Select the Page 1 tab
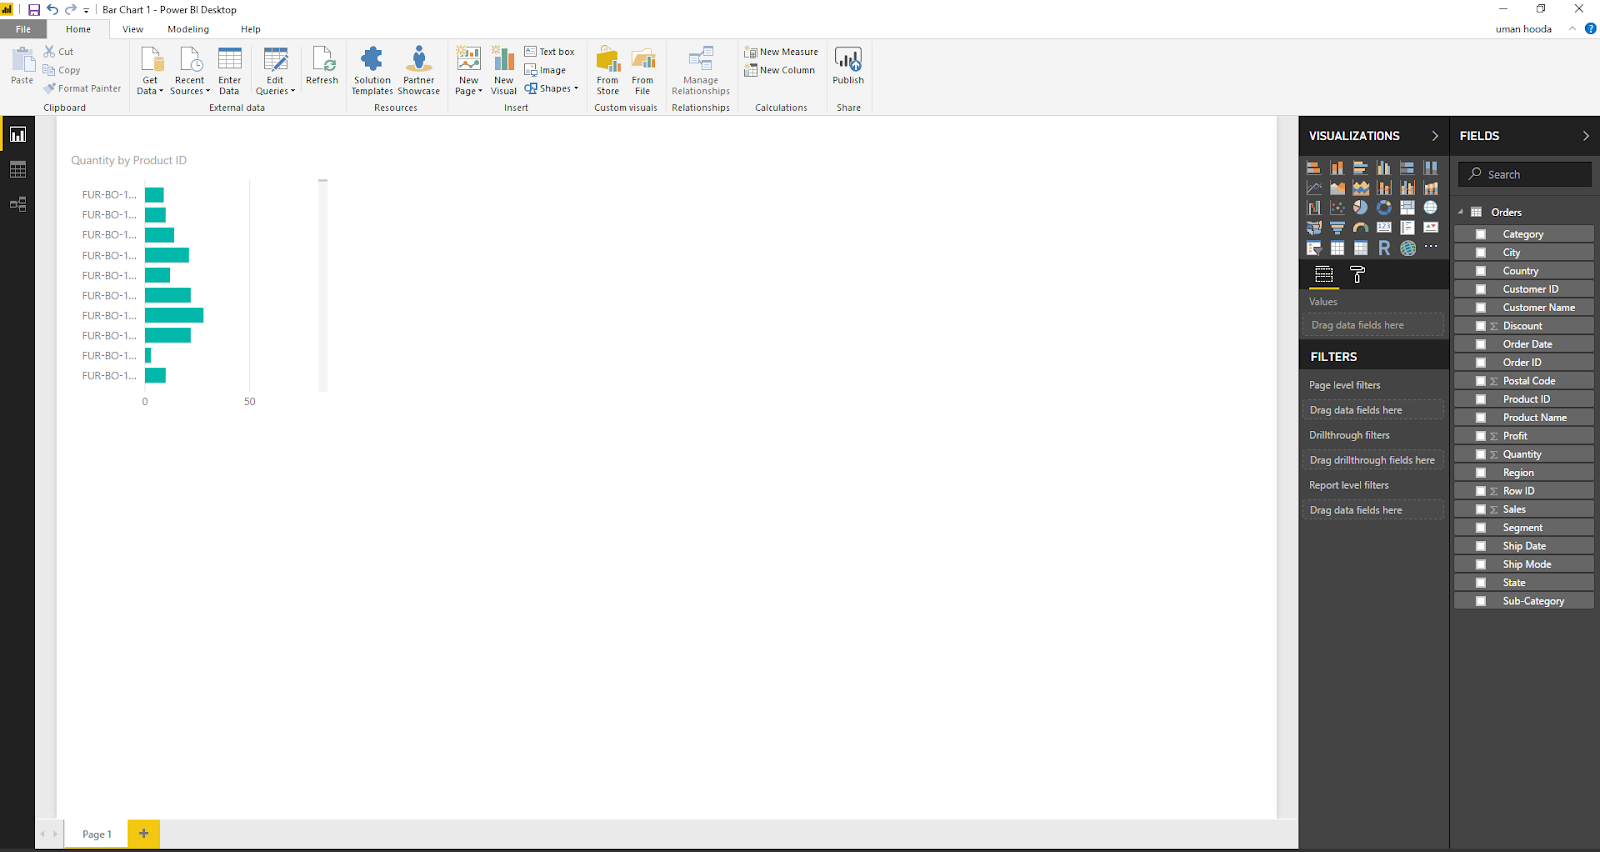This screenshot has width=1600, height=852. 97,834
